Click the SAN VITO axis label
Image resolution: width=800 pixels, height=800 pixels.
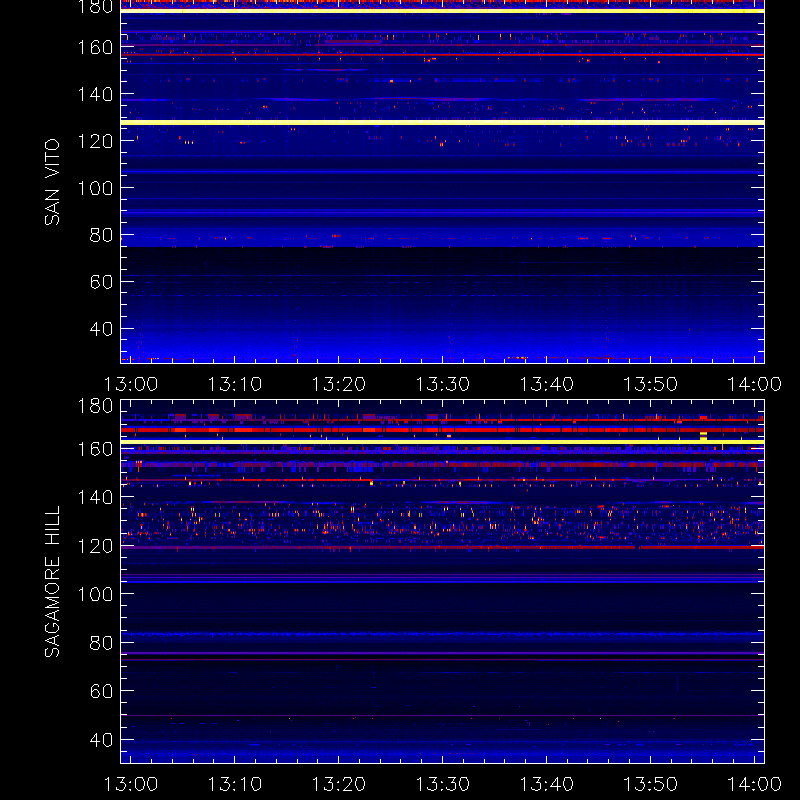tap(52, 182)
